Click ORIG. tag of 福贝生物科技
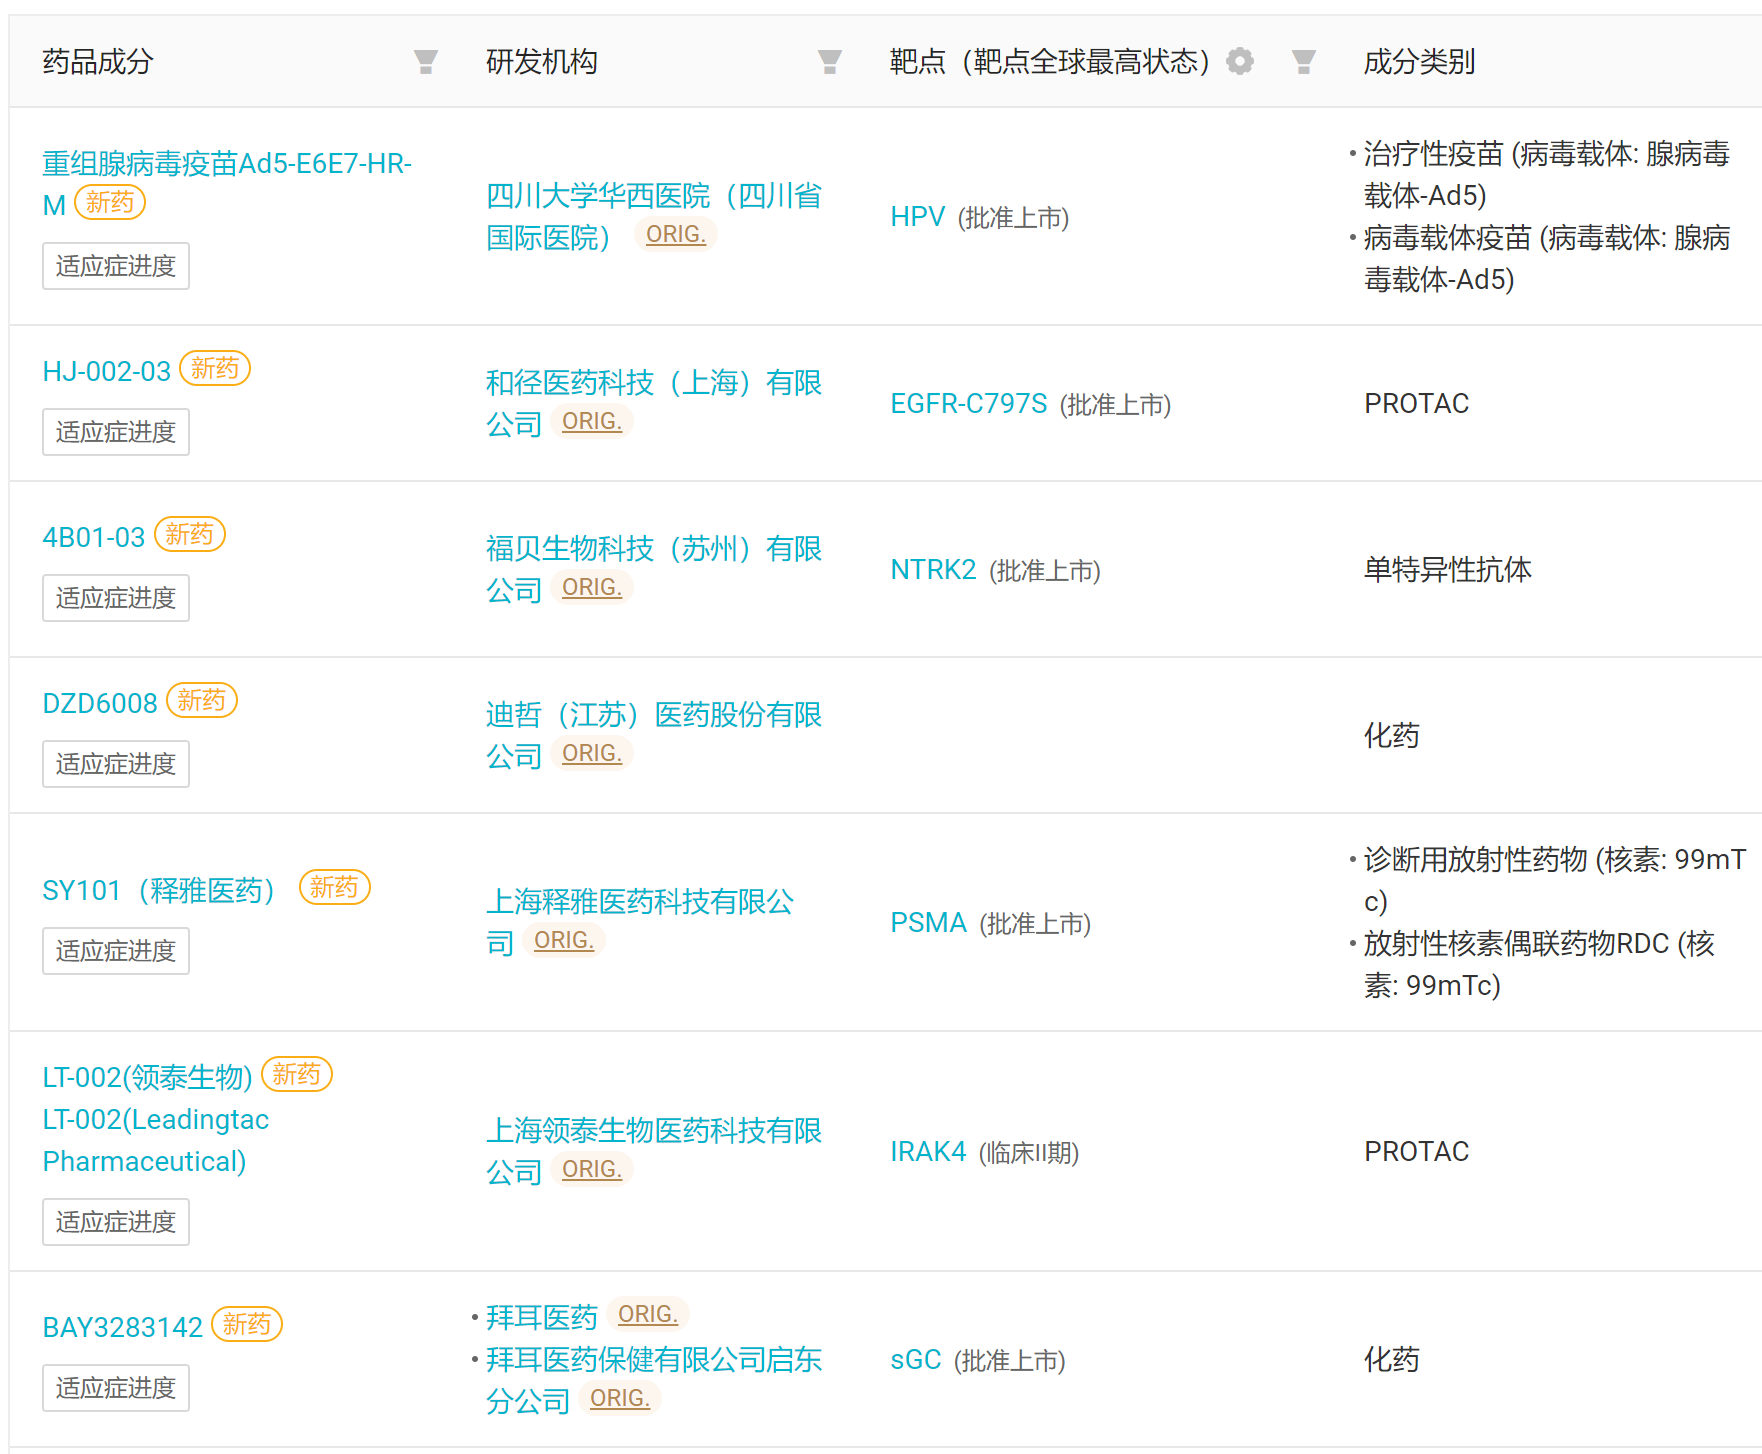 [592, 588]
